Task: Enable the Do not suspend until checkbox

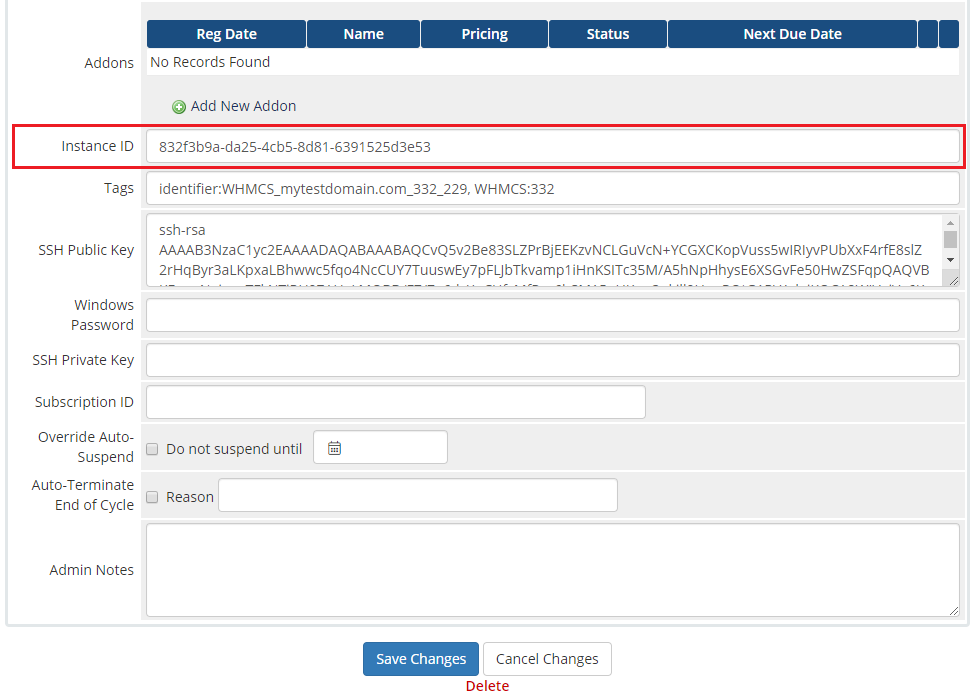Action: tap(152, 449)
